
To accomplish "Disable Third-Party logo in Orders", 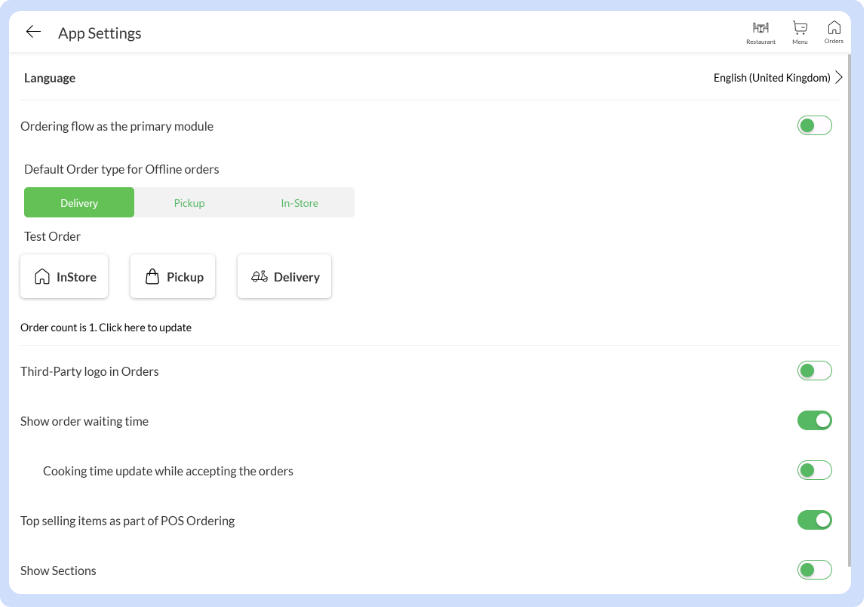I will pos(814,370).
